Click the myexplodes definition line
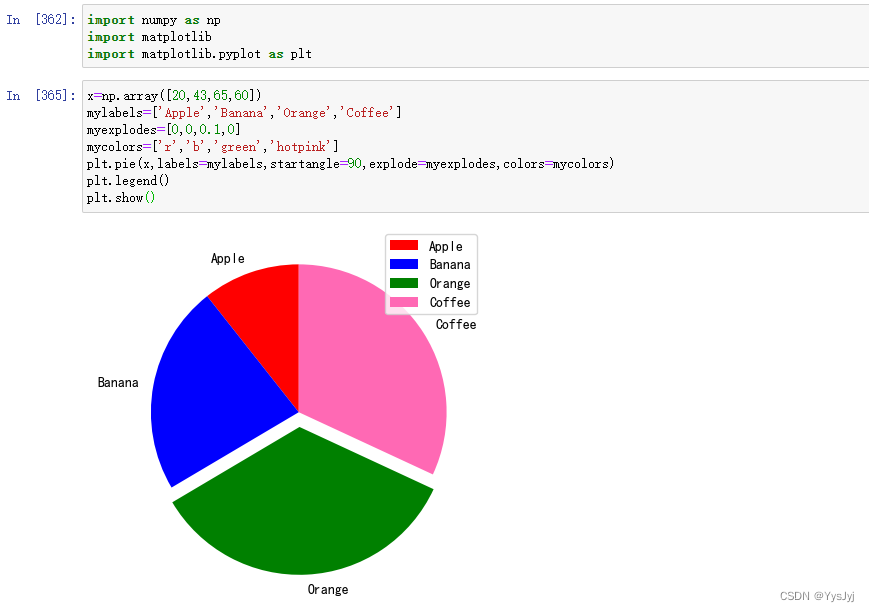 [163, 130]
